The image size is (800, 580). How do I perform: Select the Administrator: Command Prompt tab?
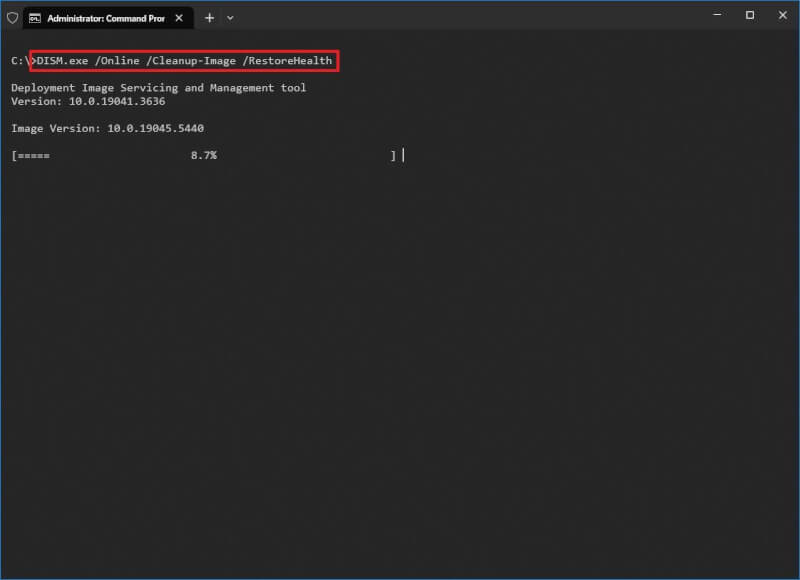[x=108, y=18]
